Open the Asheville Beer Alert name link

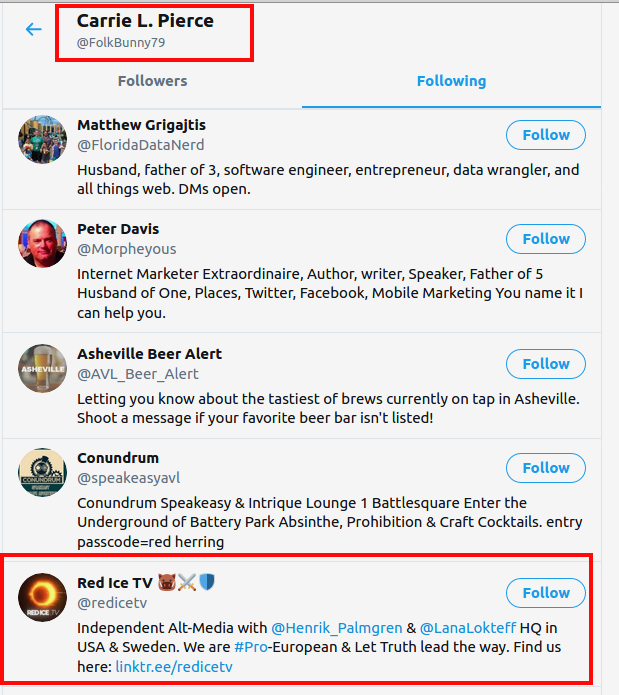click(149, 354)
